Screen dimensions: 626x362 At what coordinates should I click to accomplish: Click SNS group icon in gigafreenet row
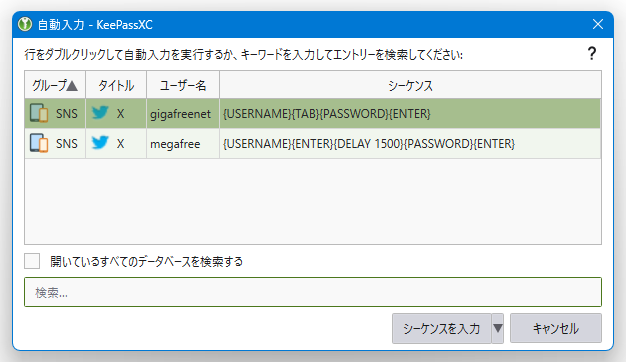[39, 113]
